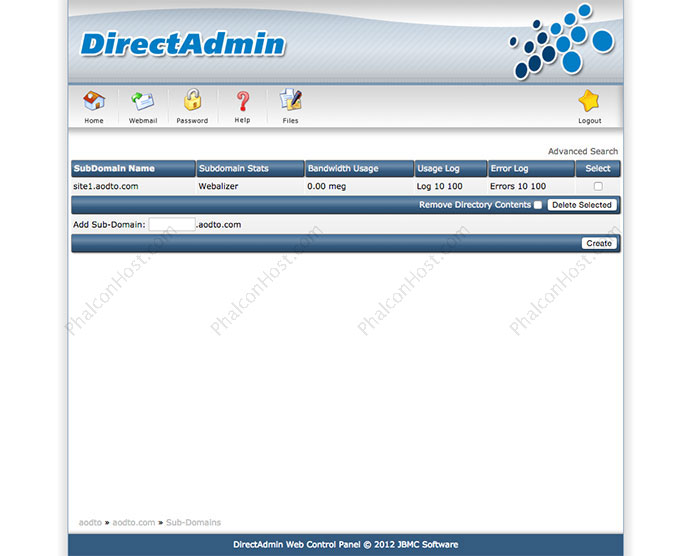Go to aodto breadcrumb link
Image resolution: width=700 pixels, height=556 pixels.
click(90, 523)
